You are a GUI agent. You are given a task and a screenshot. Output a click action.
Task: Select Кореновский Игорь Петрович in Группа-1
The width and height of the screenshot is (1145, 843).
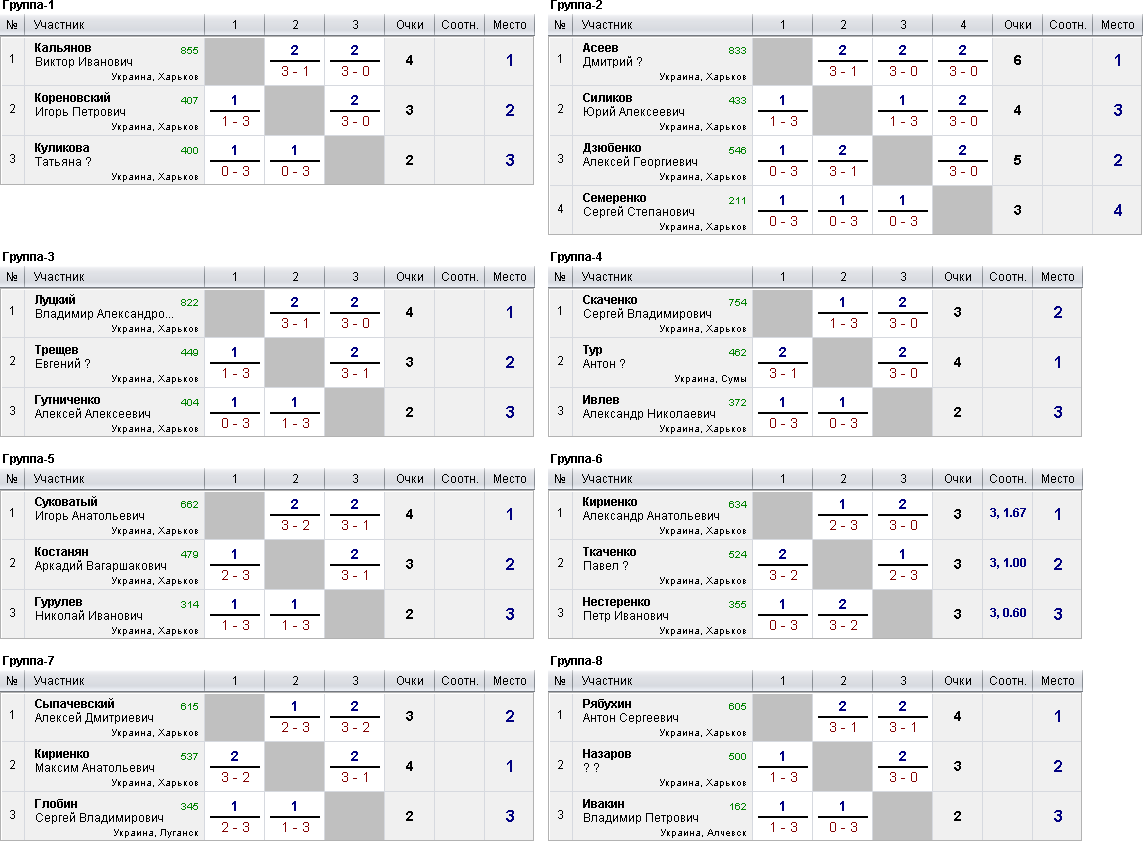point(80,104)
